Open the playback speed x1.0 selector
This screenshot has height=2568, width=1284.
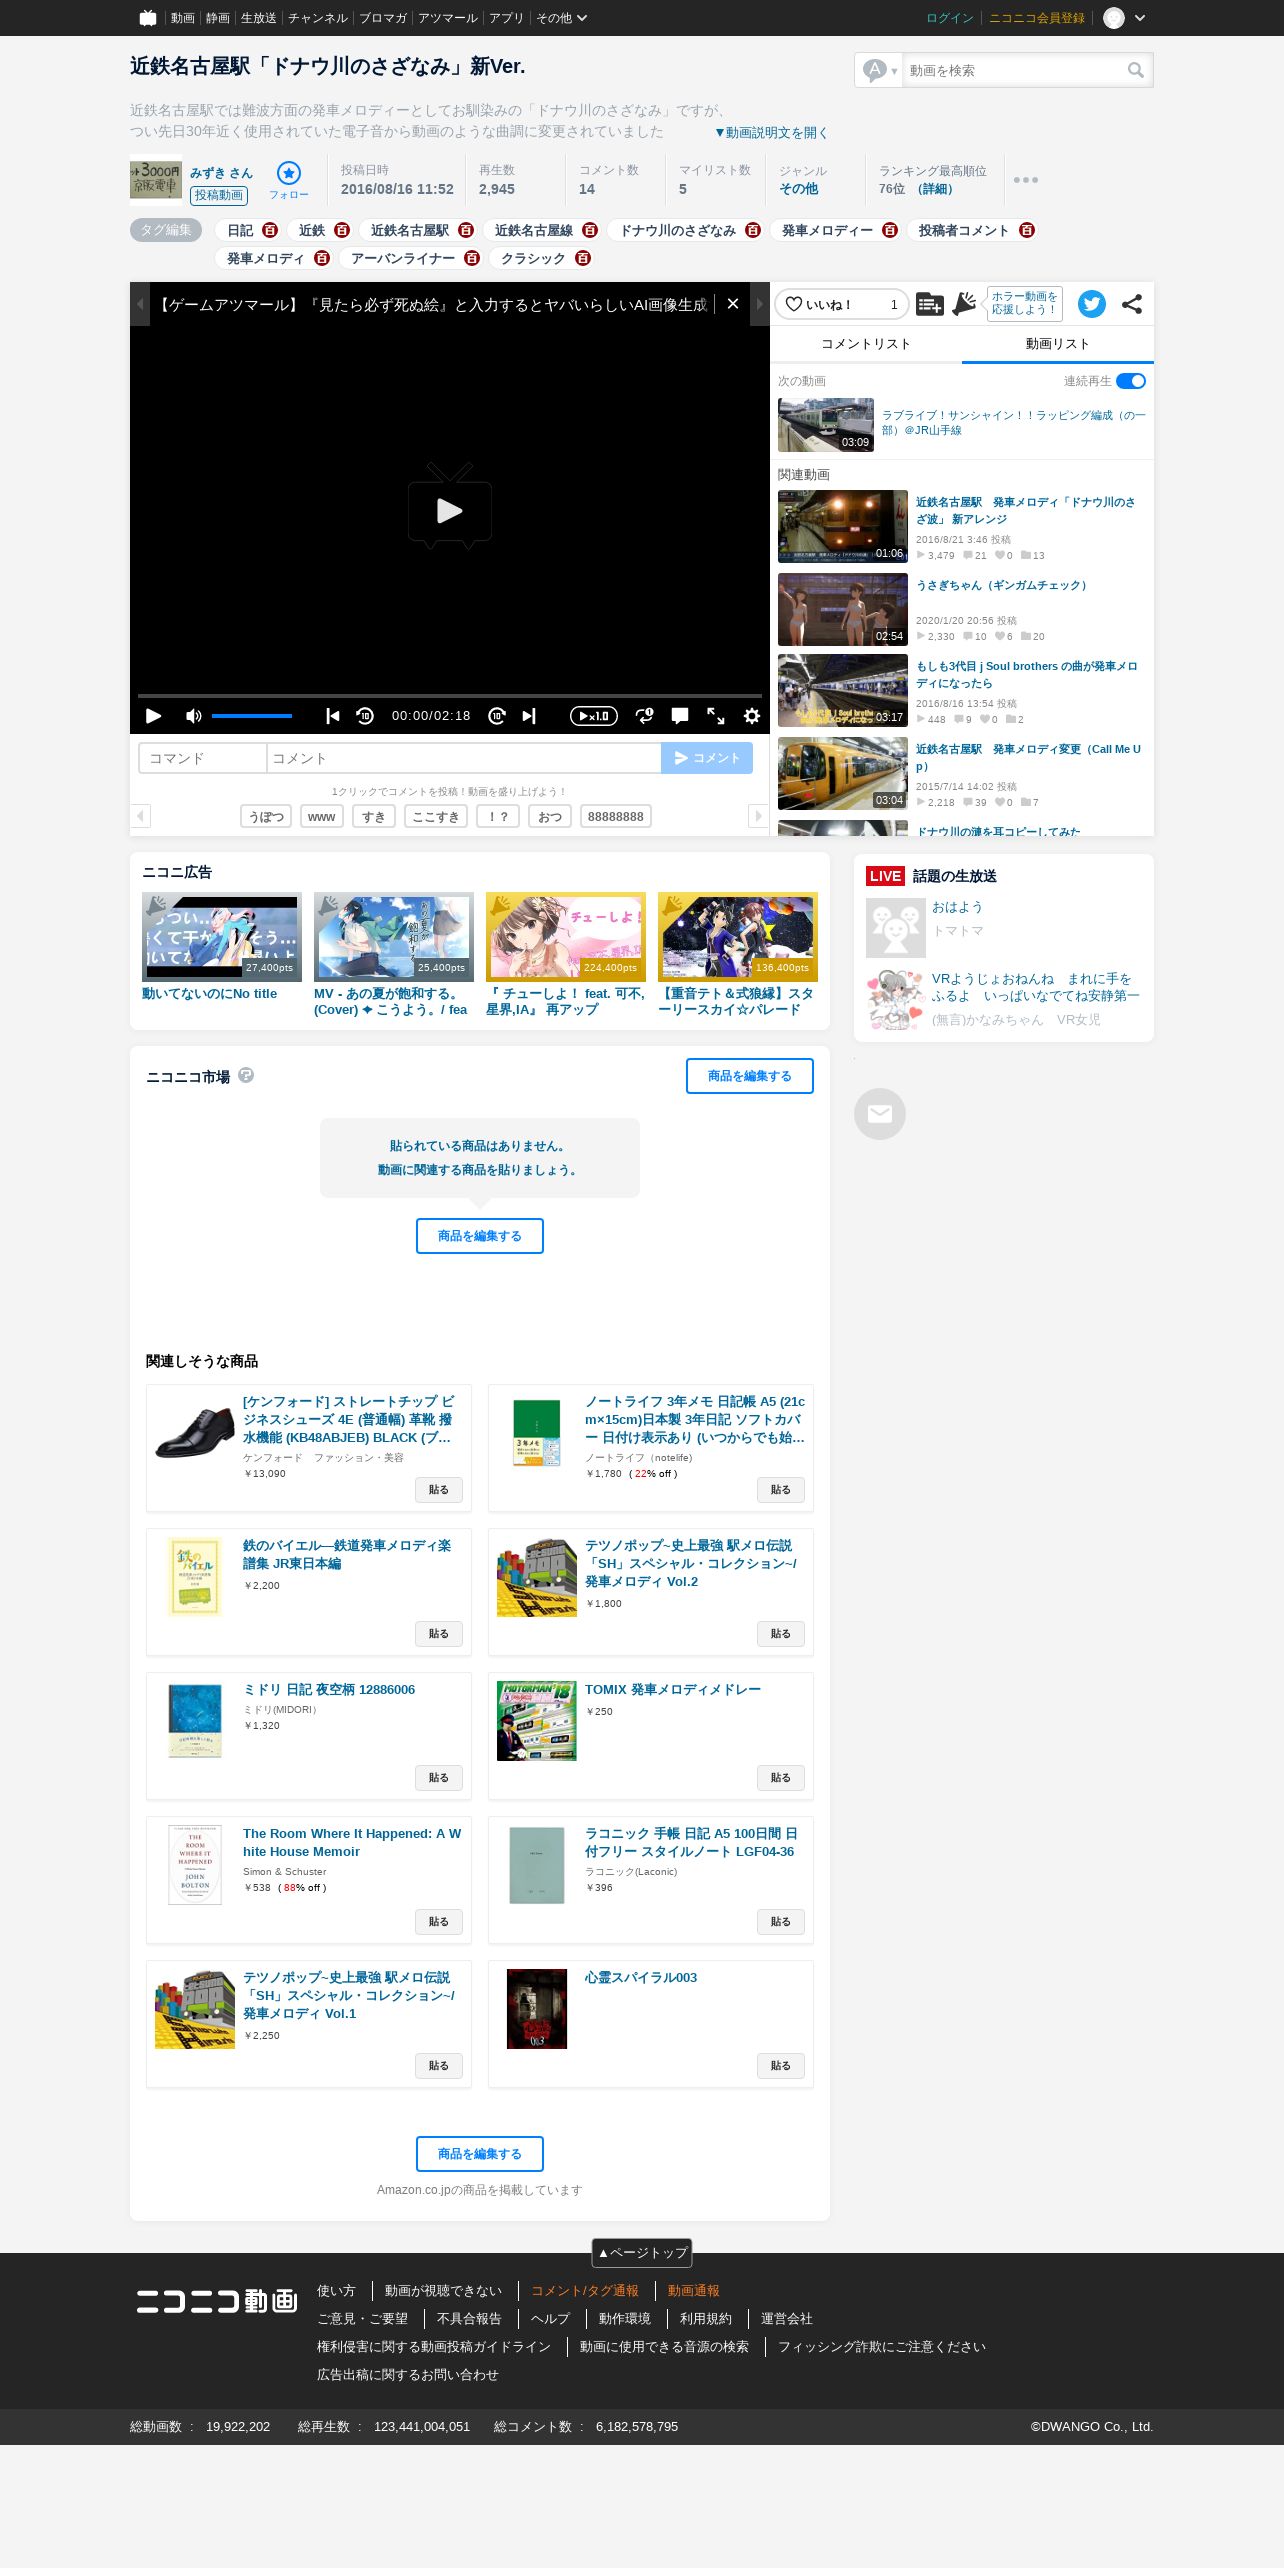pyautogui.click(x=594, y=716)
